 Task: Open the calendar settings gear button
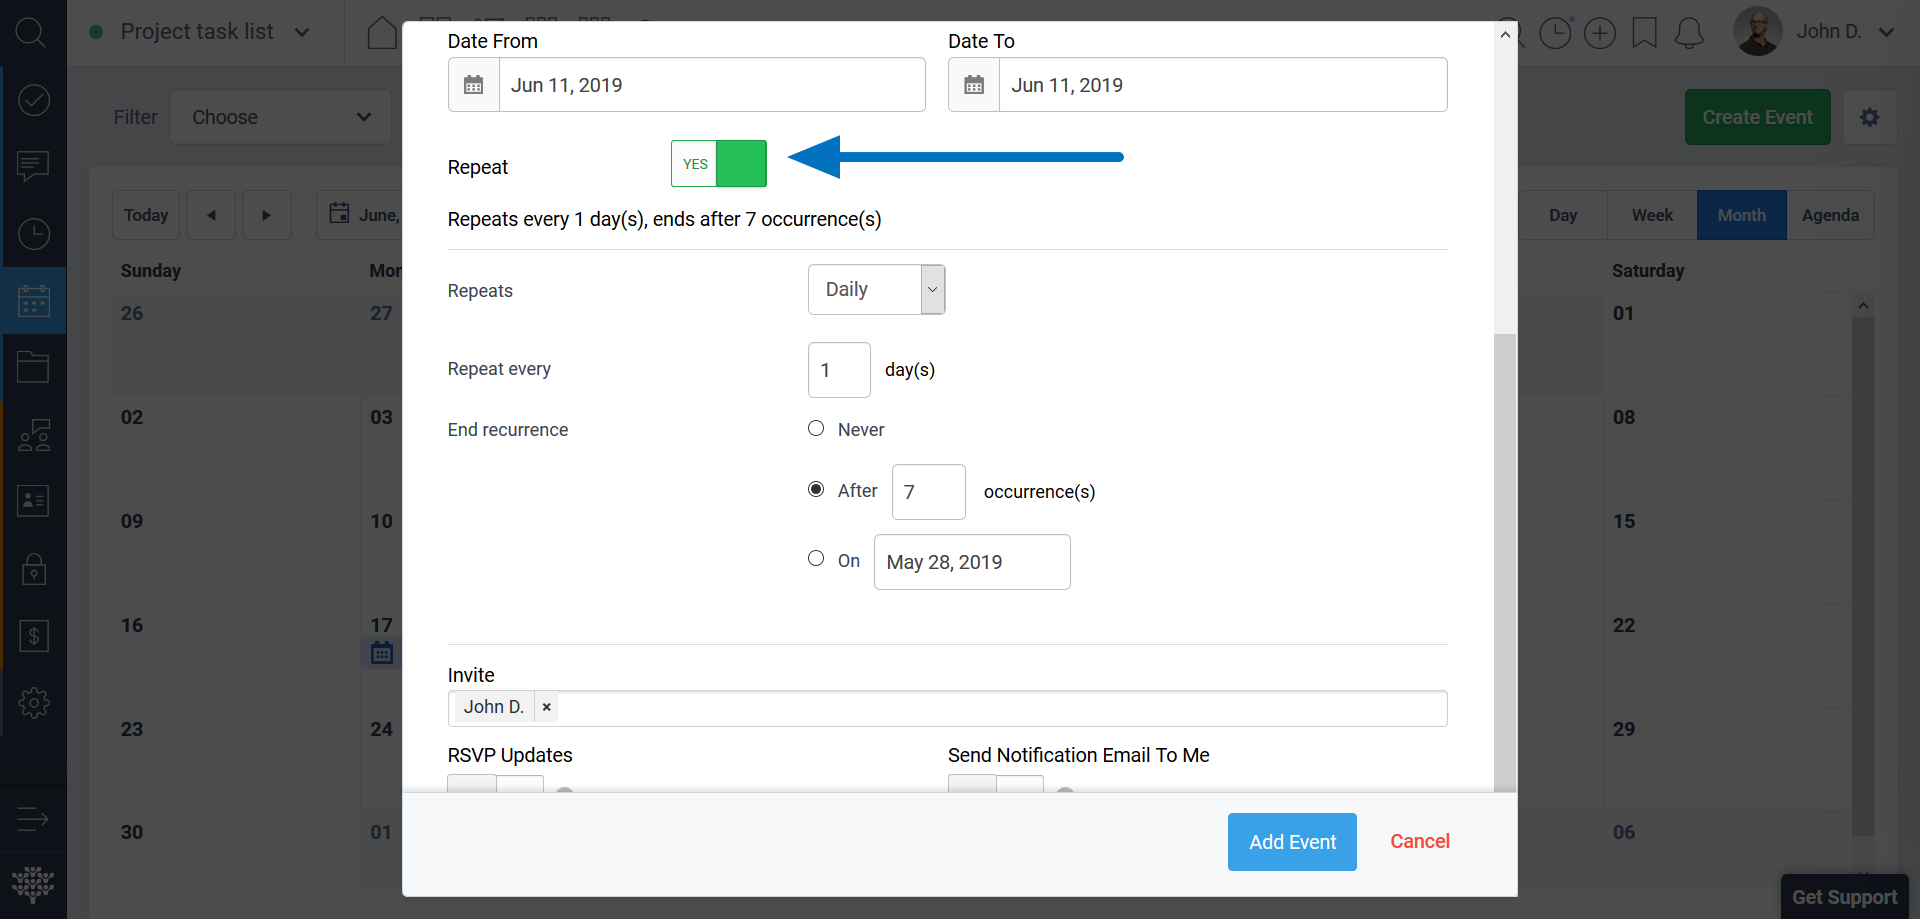(1869, 117)
